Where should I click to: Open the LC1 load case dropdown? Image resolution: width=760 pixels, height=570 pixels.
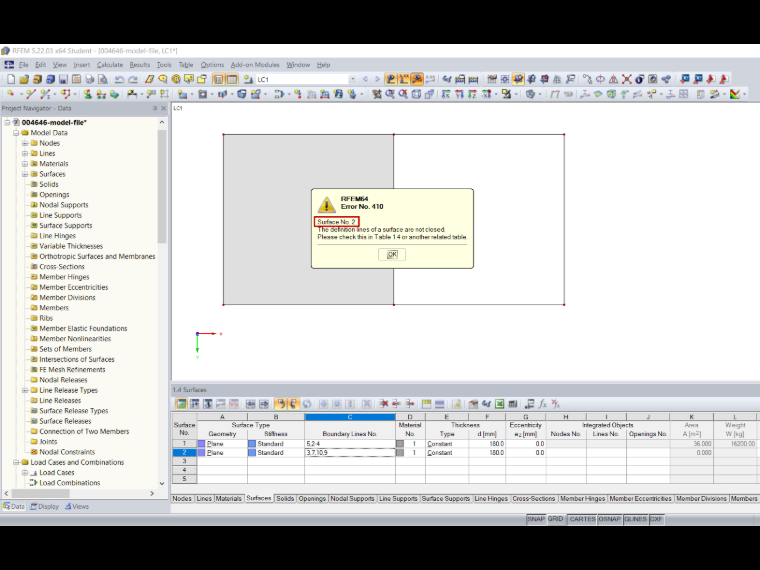pos(352,79)
